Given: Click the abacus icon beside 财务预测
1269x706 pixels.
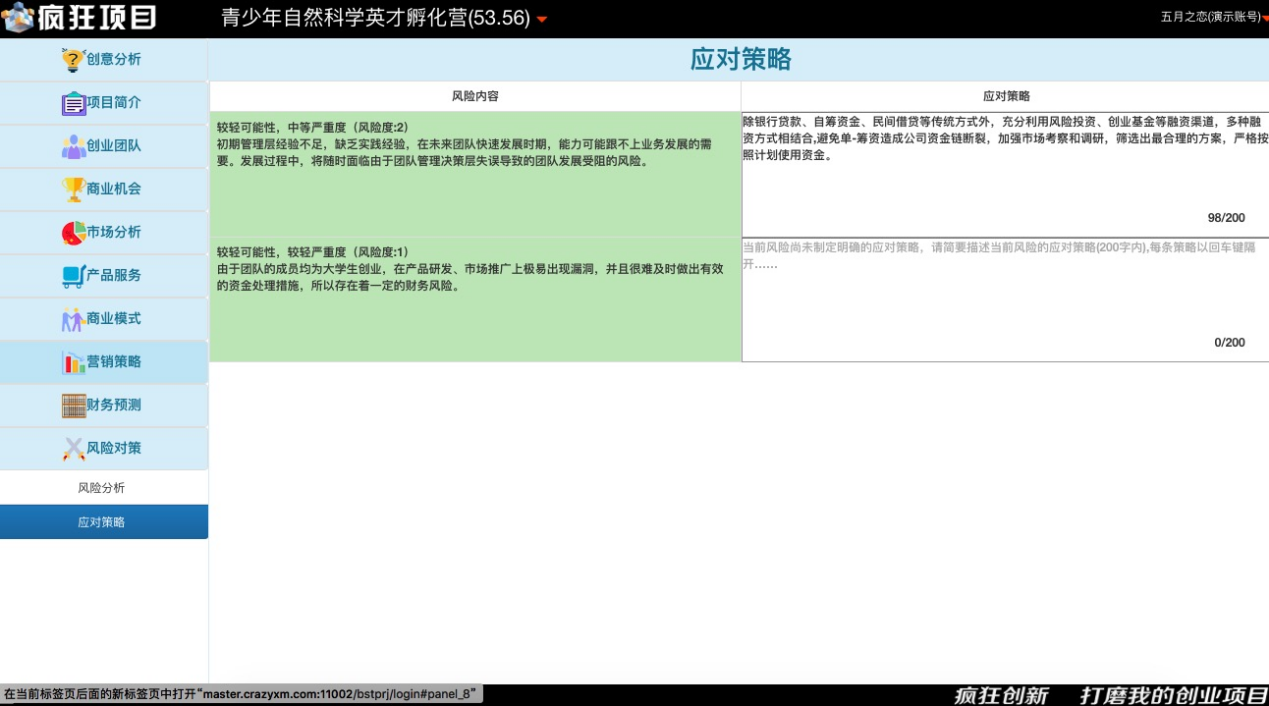Looking at the screenshot, I should [x=73, y=405].
